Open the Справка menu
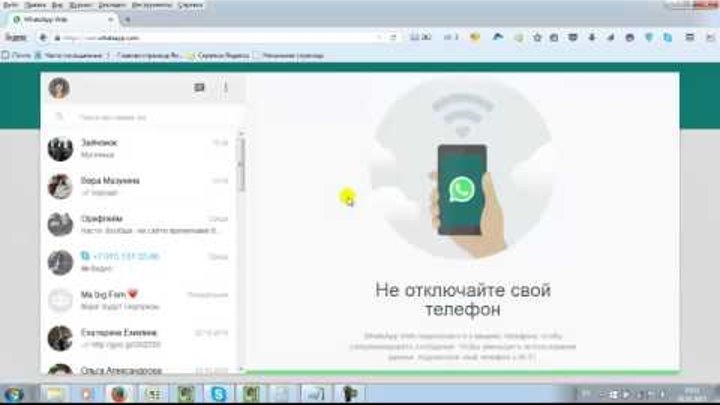Image resolution: width=720 pixels, height=405 pixels. [x=190, y=5]
